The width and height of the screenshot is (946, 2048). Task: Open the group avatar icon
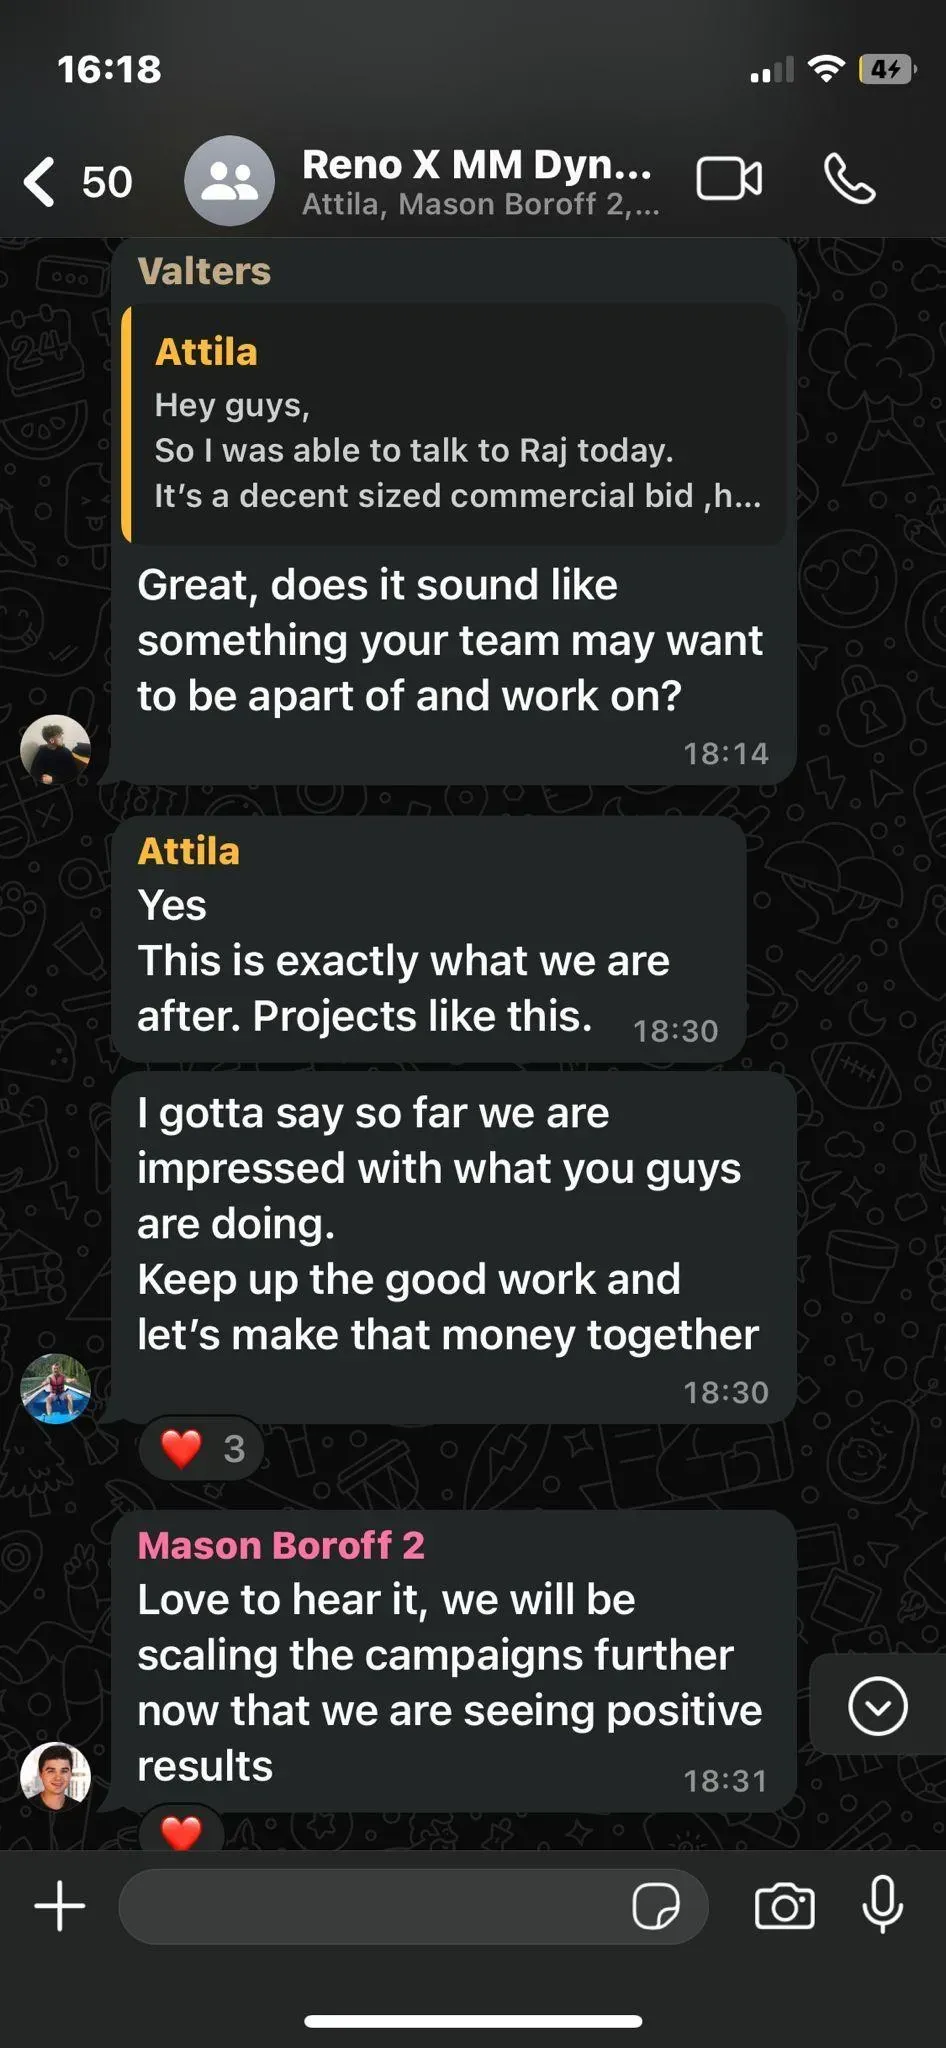[x=229, y=181]
